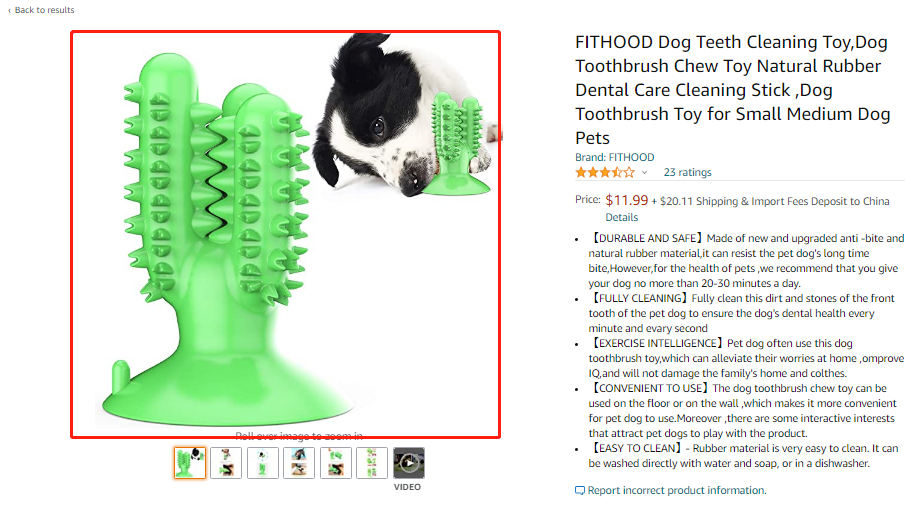917x519 pixels.
Task: Open the 'Brand: FITHOOD' link
Action: [x=614, y=157]
